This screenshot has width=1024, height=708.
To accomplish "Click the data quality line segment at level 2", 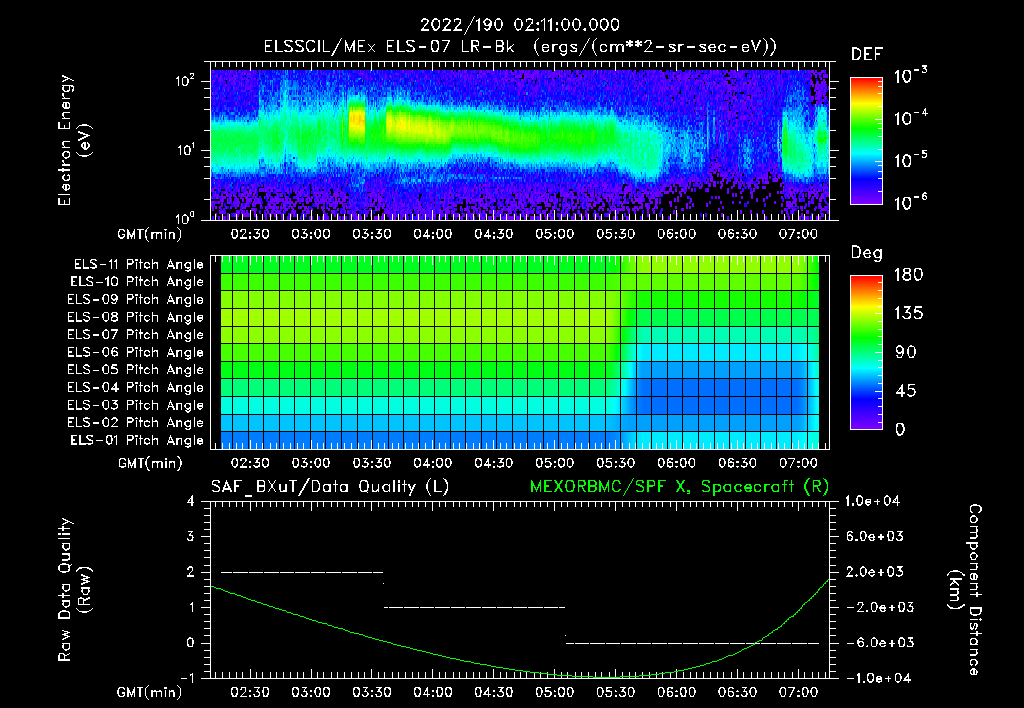I will click(302, 572).
